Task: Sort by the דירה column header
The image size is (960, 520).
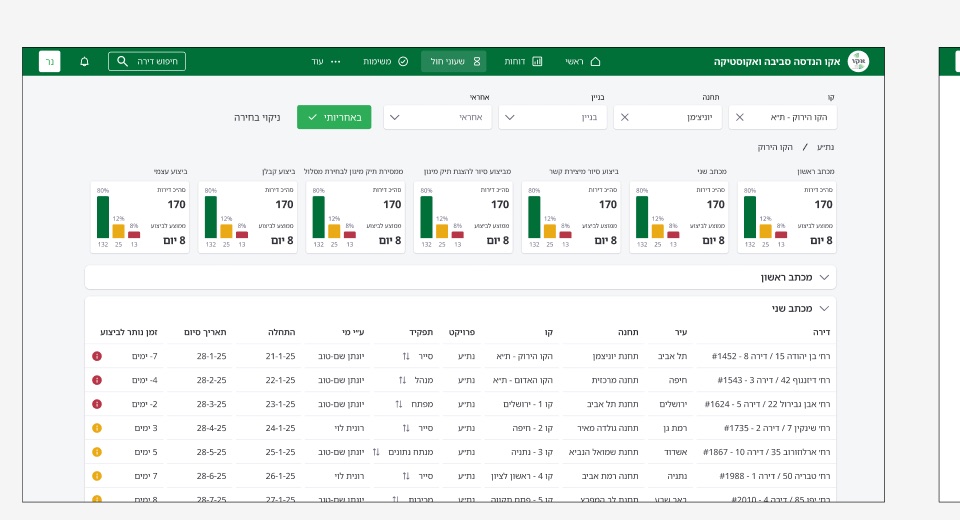Action: click(822, 332)
